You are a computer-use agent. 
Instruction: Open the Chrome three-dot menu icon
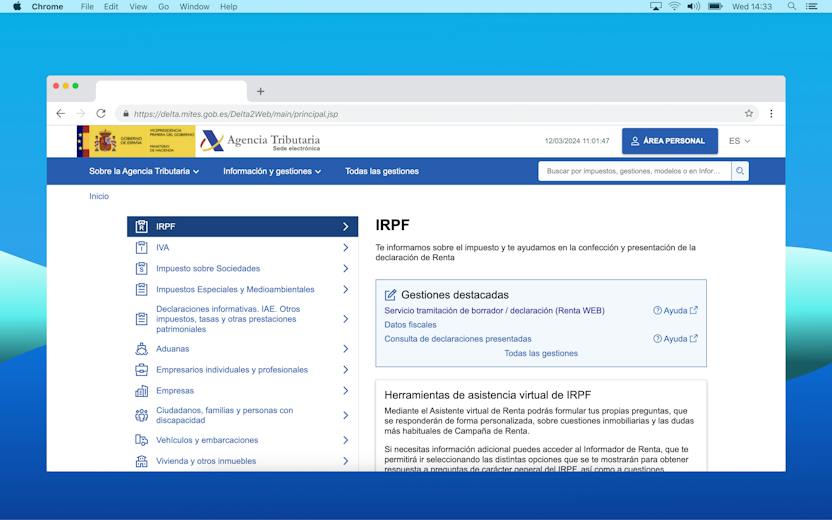point(771,114)
